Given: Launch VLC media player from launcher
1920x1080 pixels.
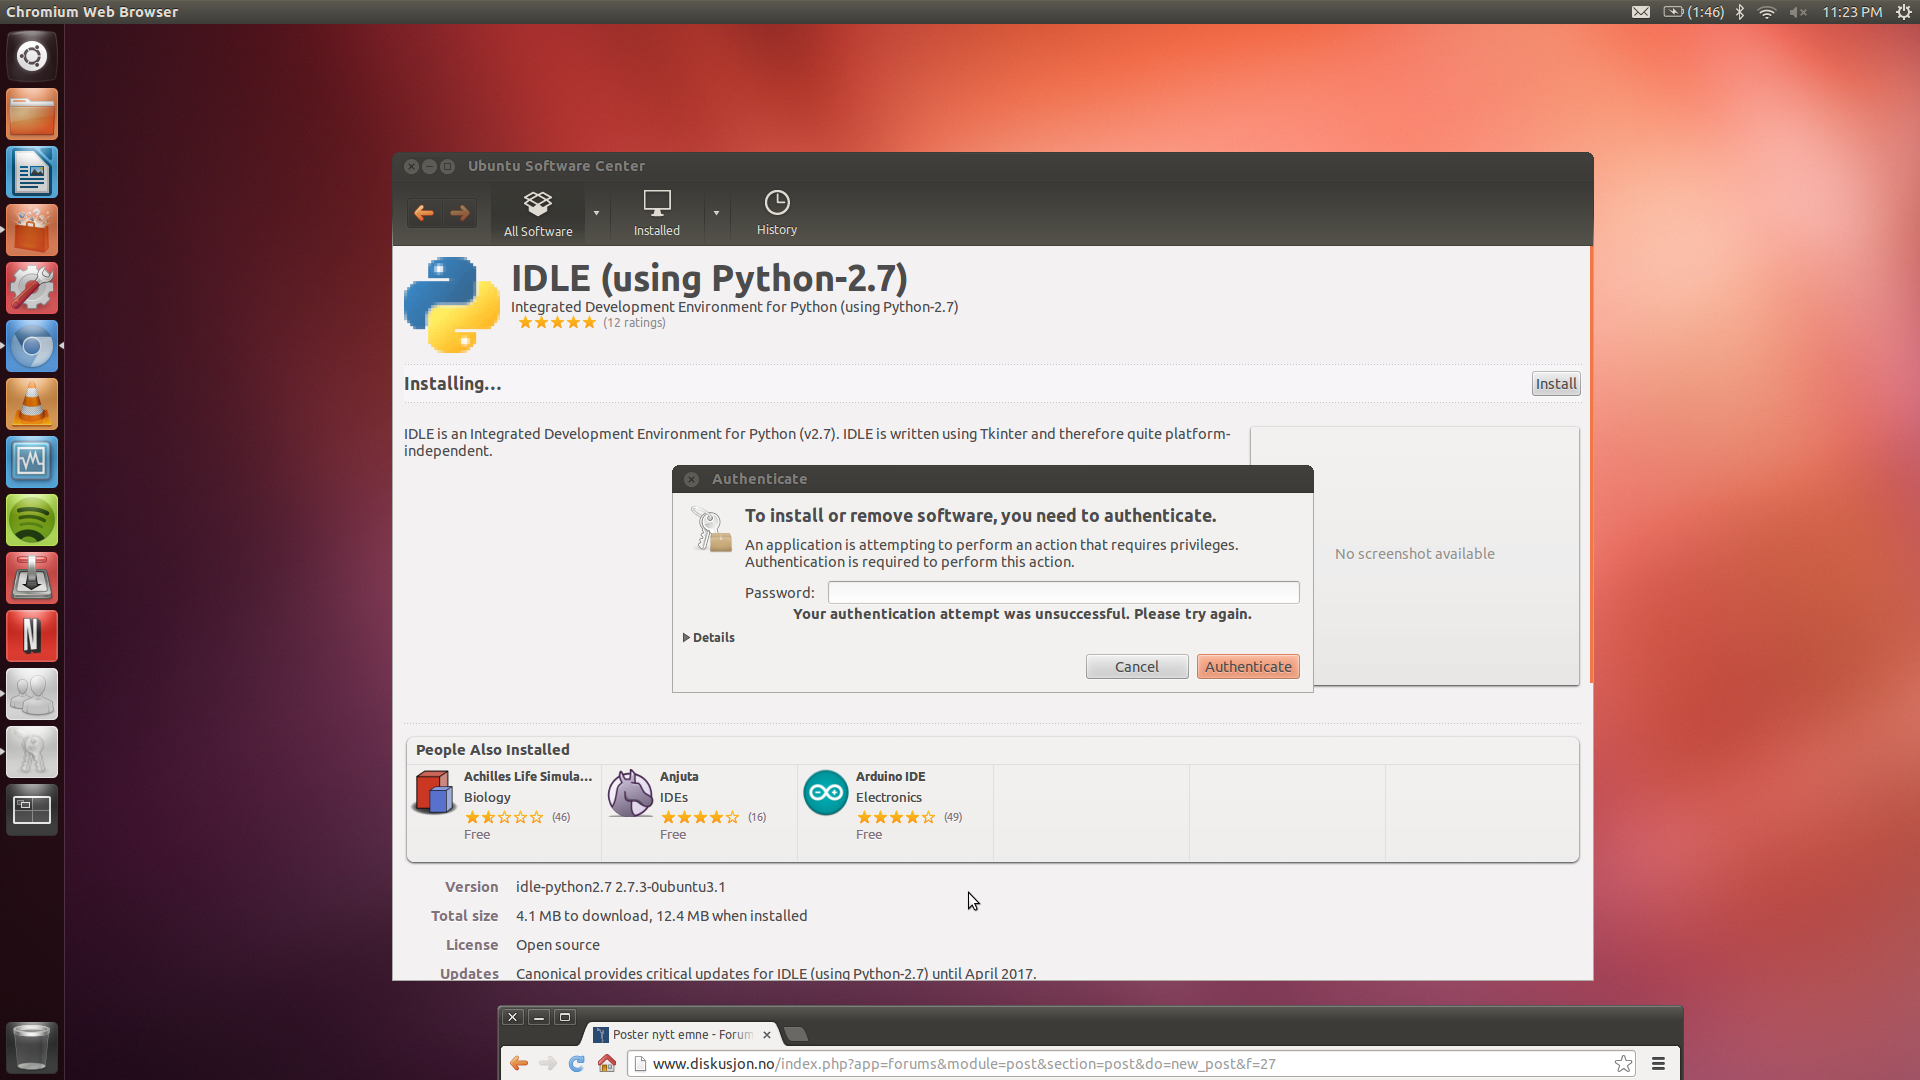Looking at the screenshot, I should pos(32,404).
